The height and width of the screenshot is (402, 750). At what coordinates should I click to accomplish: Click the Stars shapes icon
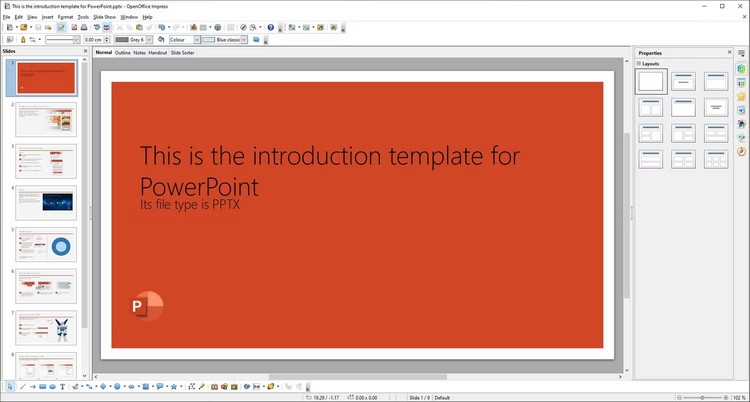(x=174, y=387)
